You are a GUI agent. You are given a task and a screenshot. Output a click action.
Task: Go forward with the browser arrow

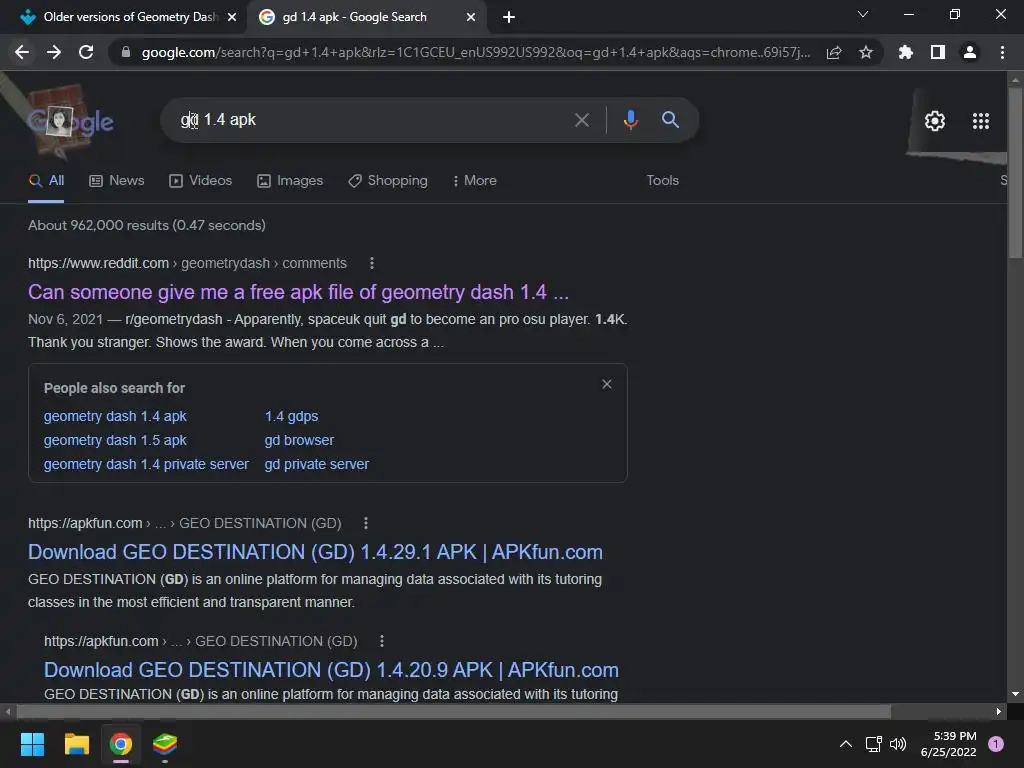(54, 52)
